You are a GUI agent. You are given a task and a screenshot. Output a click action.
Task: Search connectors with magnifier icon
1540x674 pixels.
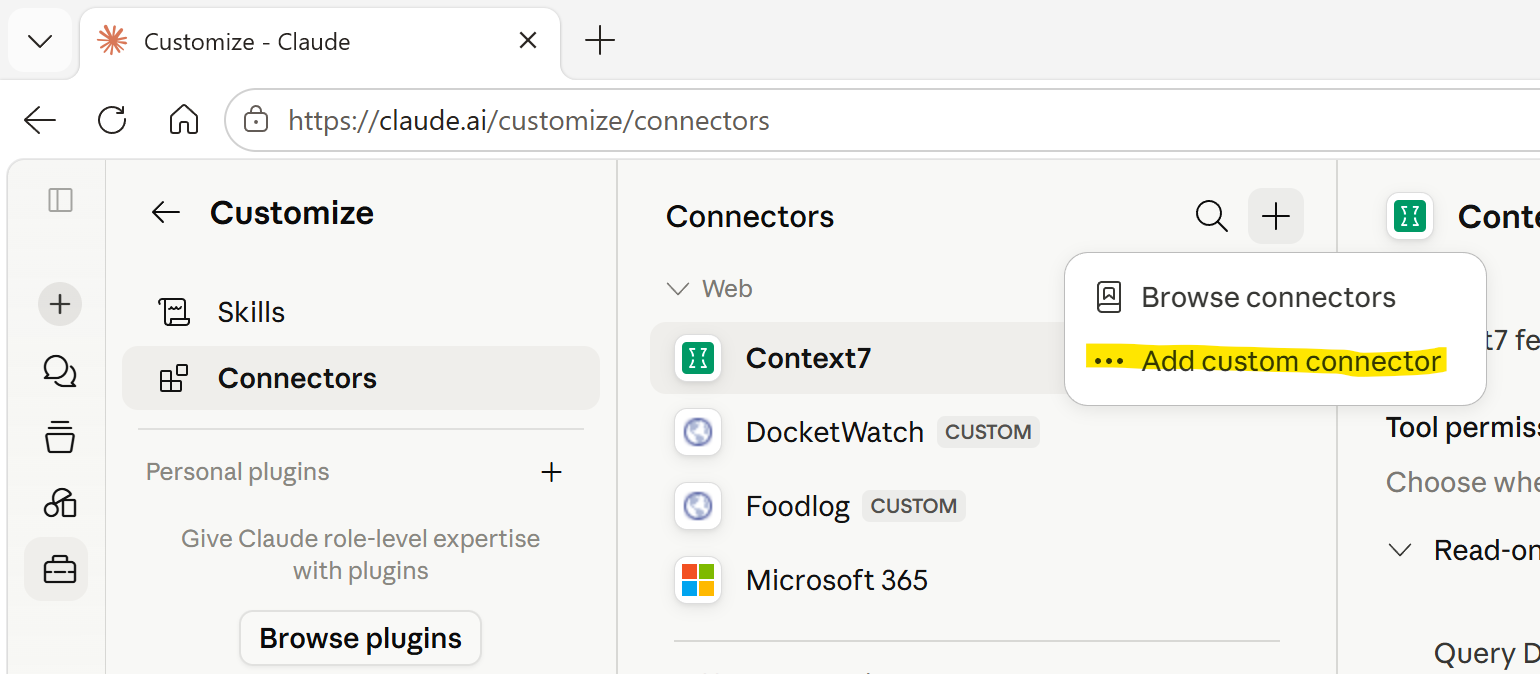(x=1212, y=216)
